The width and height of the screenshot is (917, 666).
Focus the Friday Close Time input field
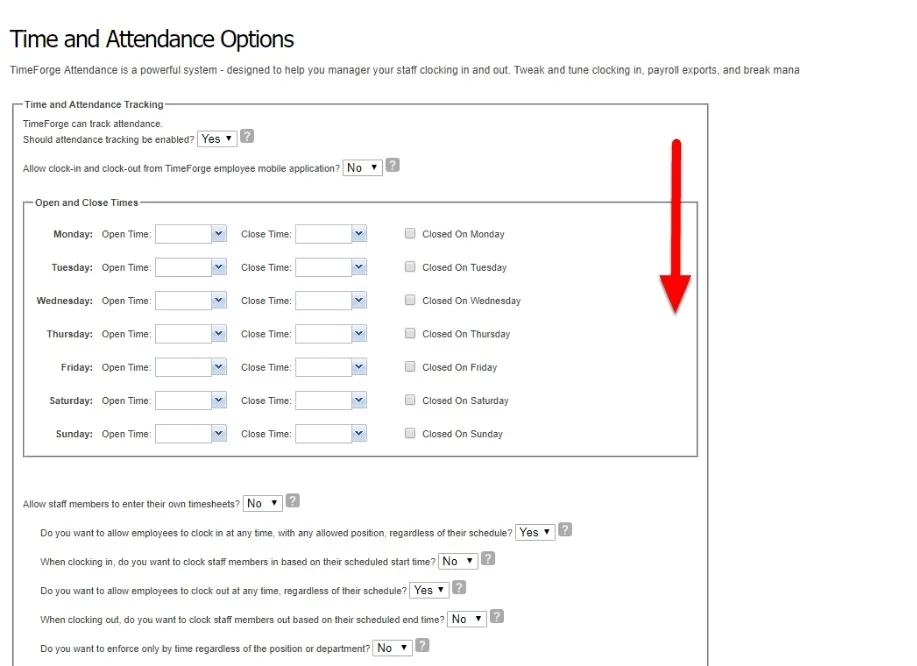(x=323, y=367)
